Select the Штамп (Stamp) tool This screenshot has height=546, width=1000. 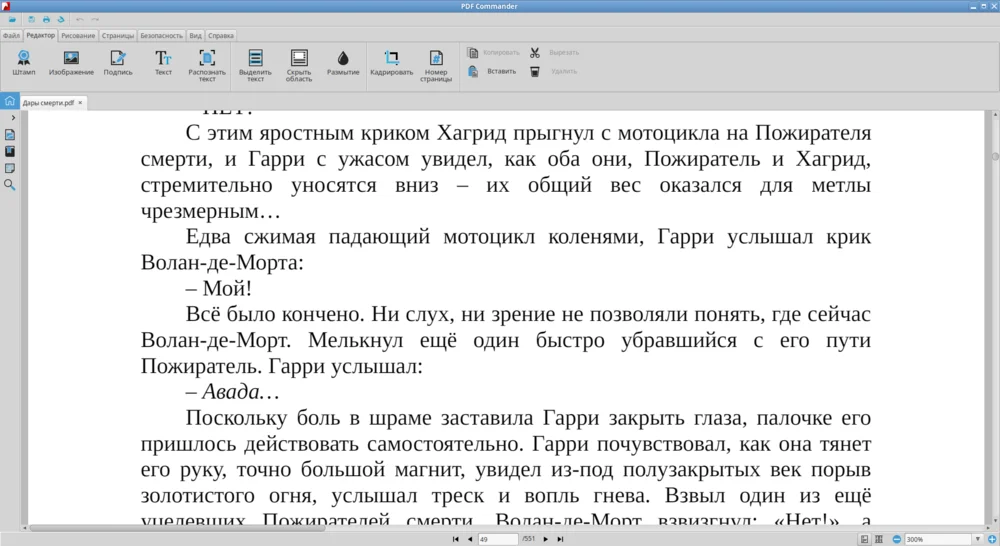click(23, 63)
